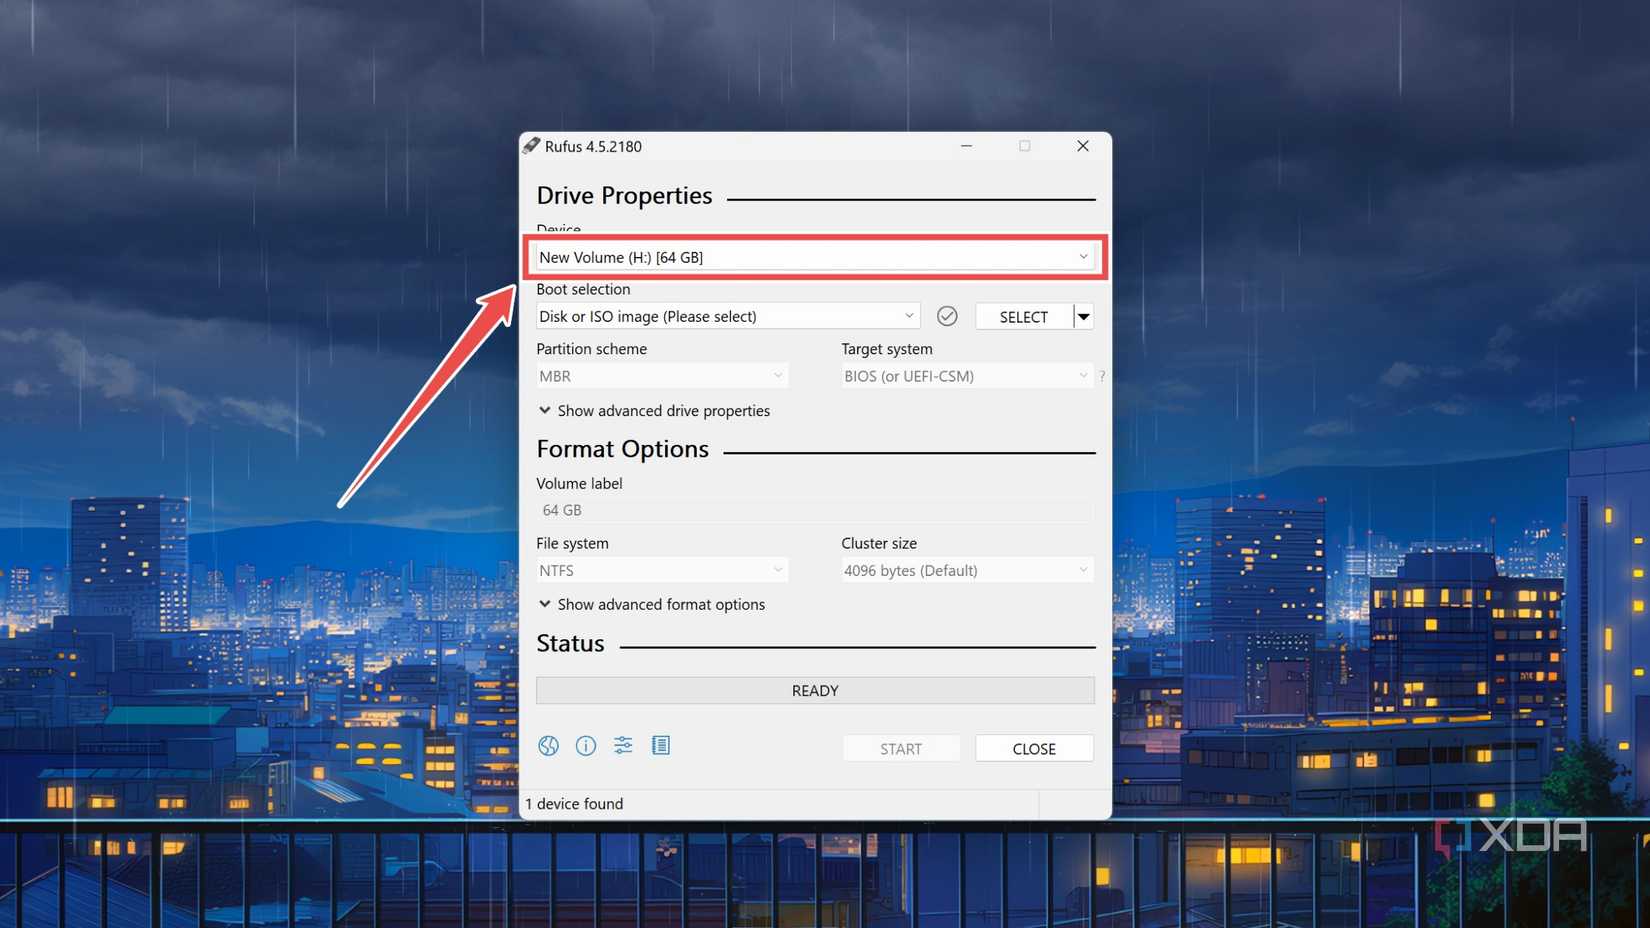Click the Drive Properties heading
Screen dimensions: 1650x928
click(x=624, y=195)
